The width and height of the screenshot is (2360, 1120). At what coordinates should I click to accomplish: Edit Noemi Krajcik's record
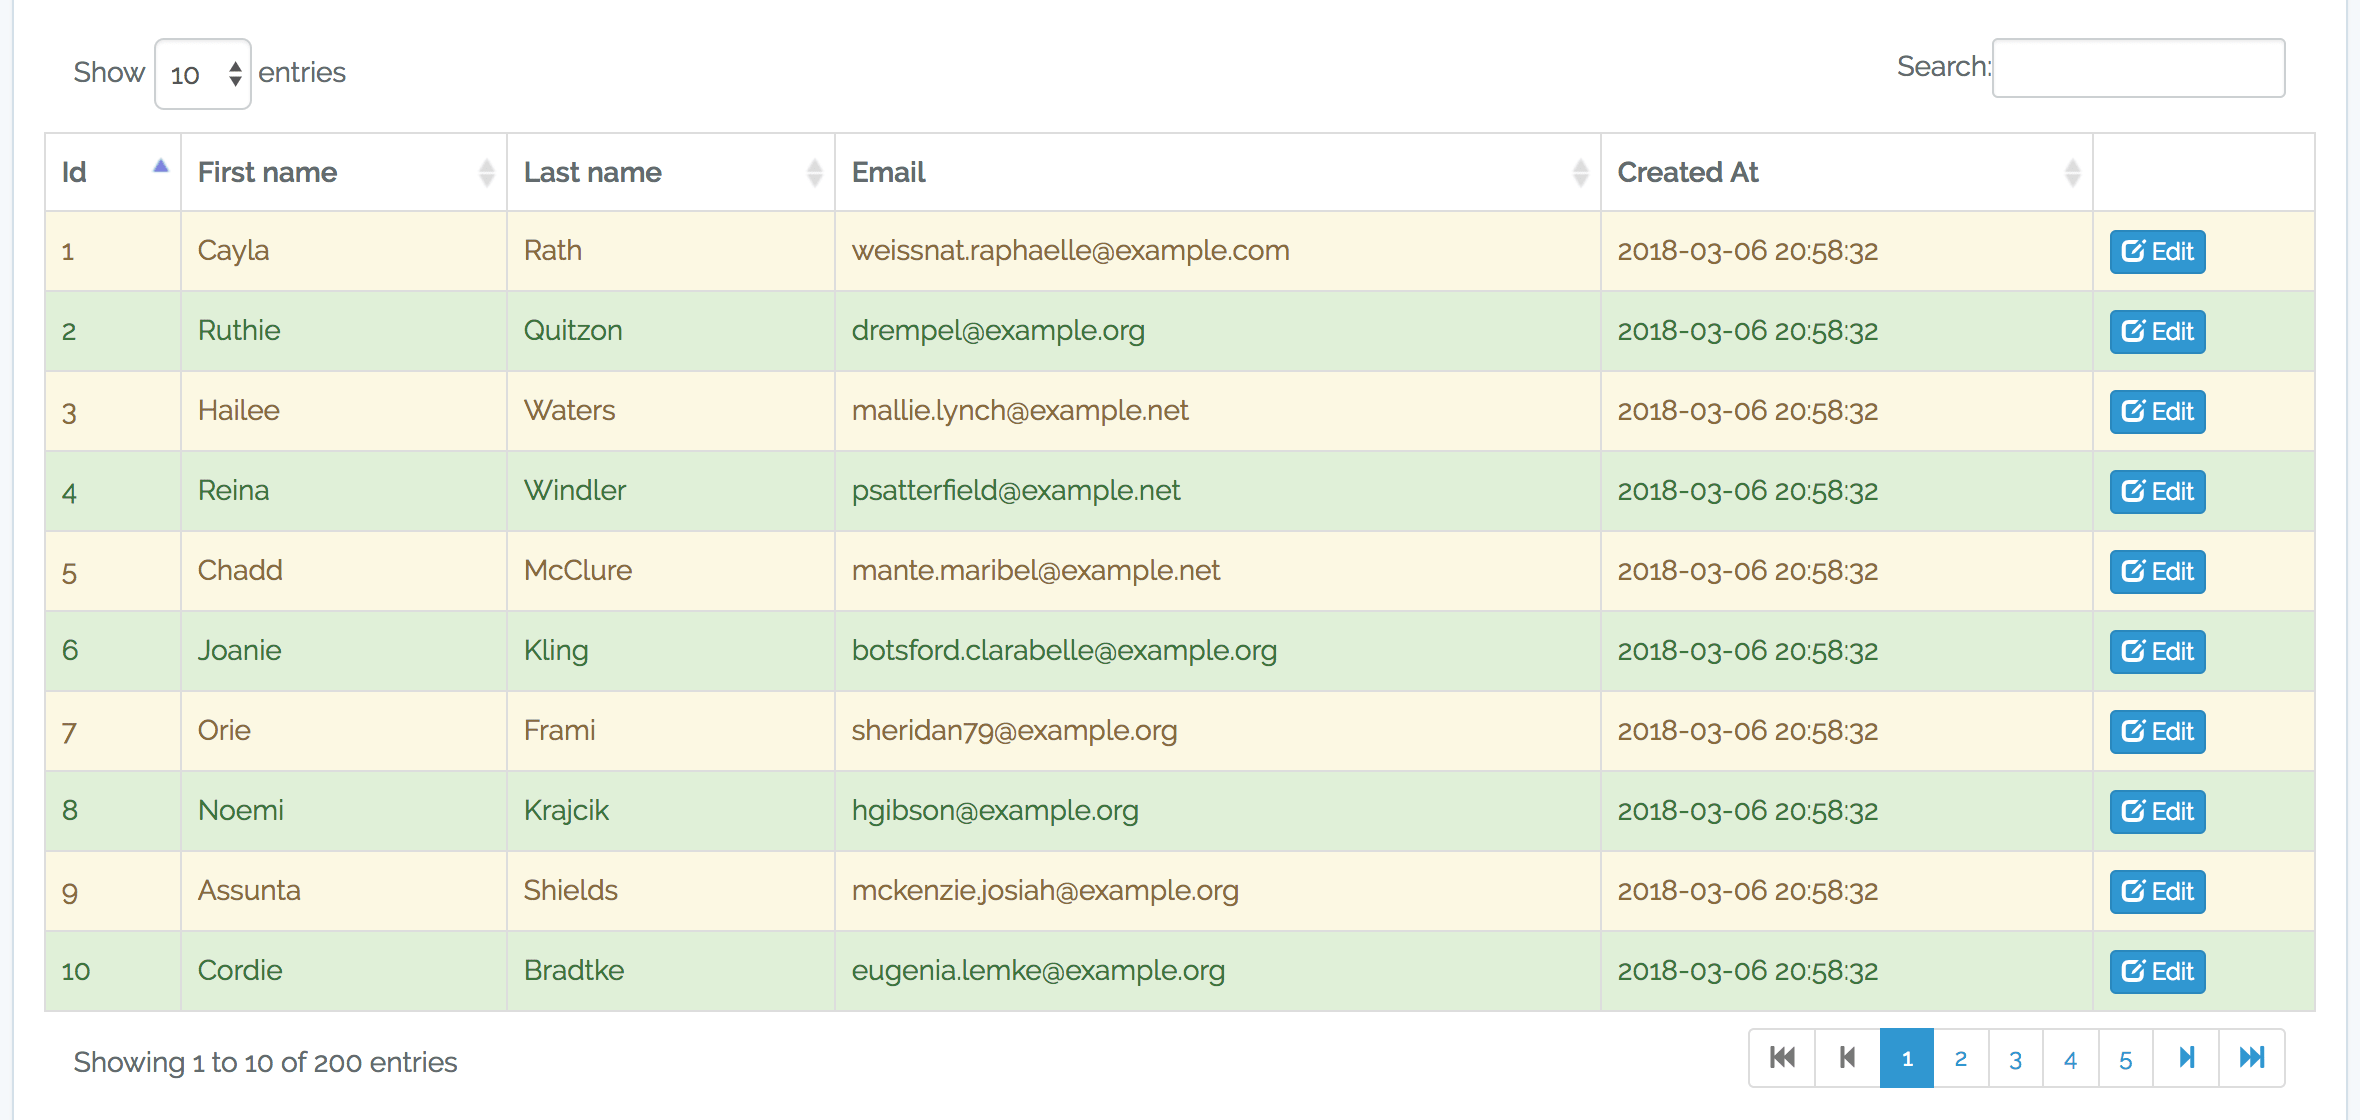pos(2156,812)
